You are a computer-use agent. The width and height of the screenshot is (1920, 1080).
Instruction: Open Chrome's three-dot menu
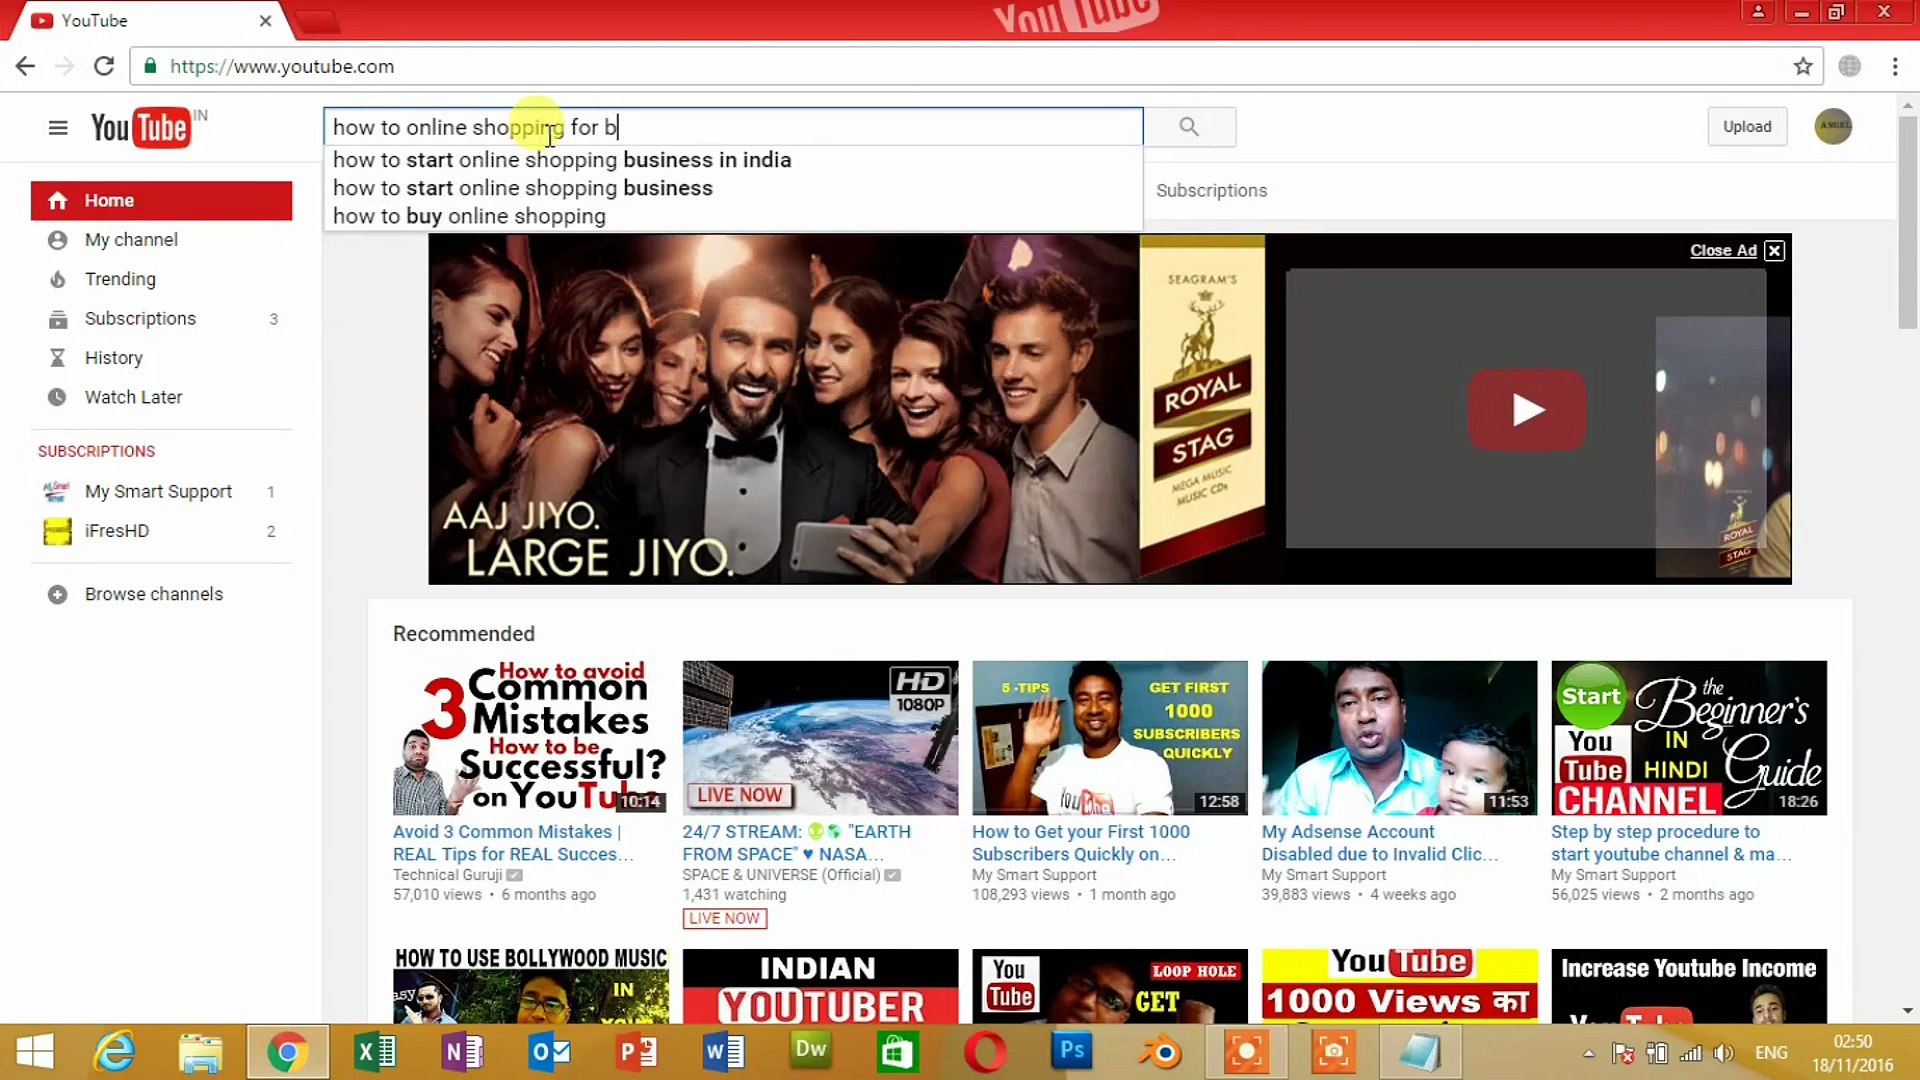[x=1895, y=66]
